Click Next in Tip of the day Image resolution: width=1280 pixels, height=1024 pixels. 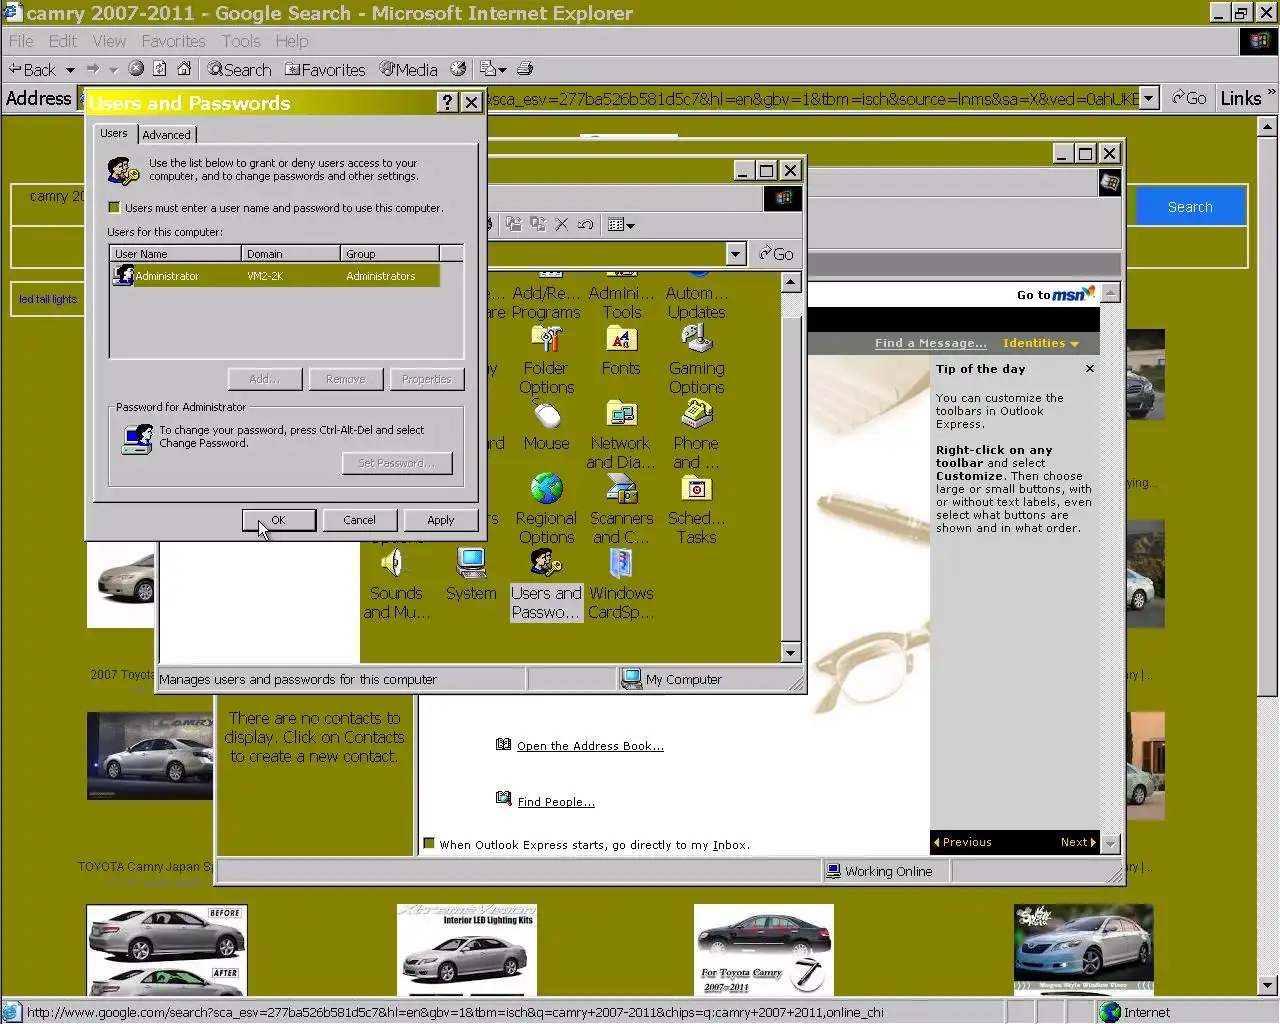pos(1078,842)
